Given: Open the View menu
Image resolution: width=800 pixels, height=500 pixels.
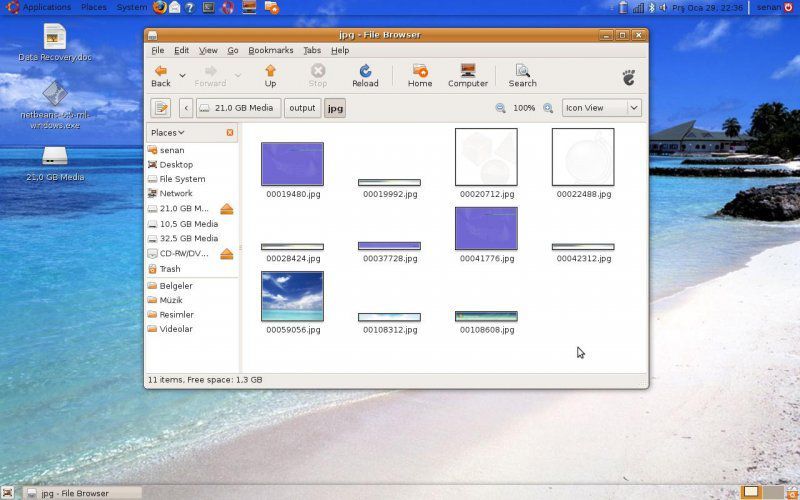Looking at the screenshot, I should pos(208,50).
